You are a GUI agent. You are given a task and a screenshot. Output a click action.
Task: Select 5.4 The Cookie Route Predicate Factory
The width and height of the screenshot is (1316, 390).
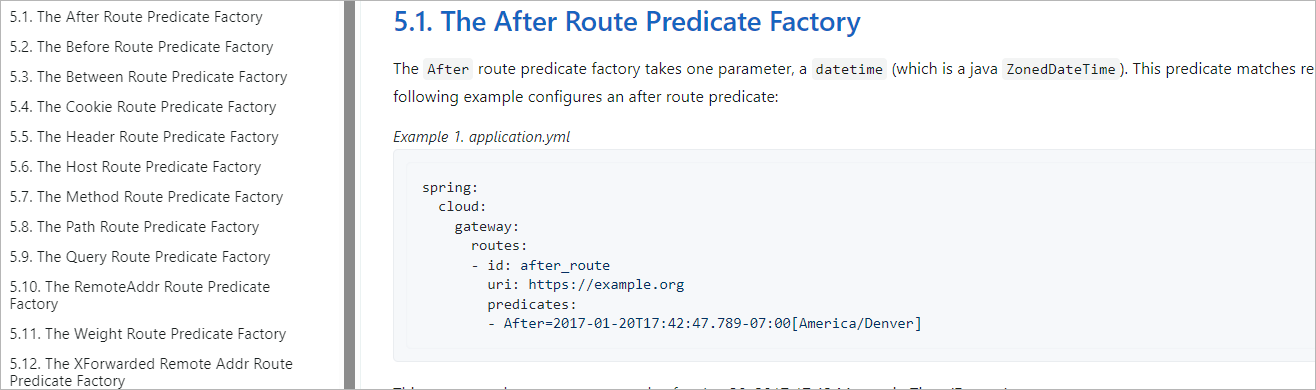point(143,107)
